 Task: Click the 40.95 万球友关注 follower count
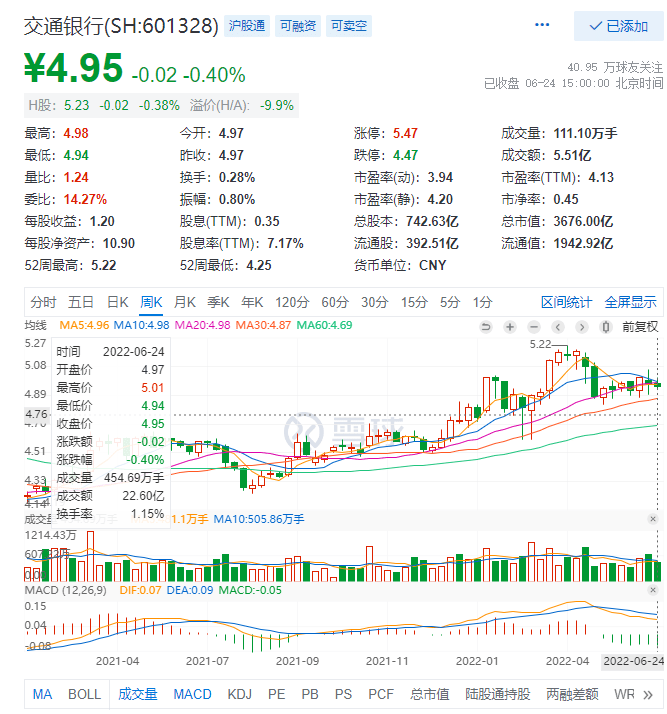pos(615,67)
